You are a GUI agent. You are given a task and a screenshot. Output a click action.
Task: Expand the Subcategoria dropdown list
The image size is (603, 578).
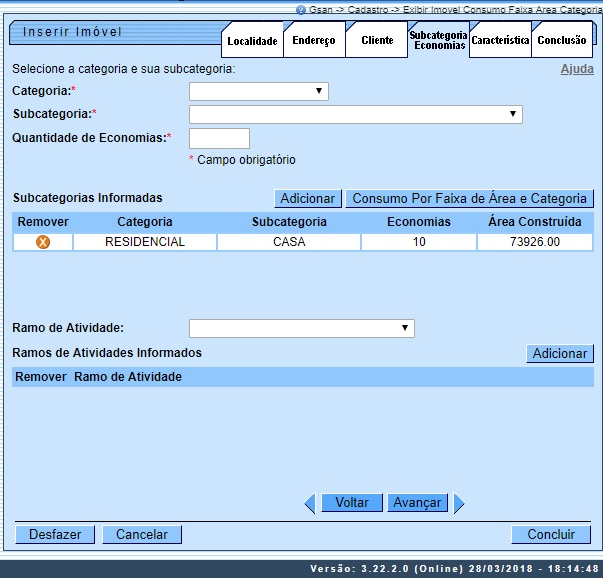click(x=355, y=114)
